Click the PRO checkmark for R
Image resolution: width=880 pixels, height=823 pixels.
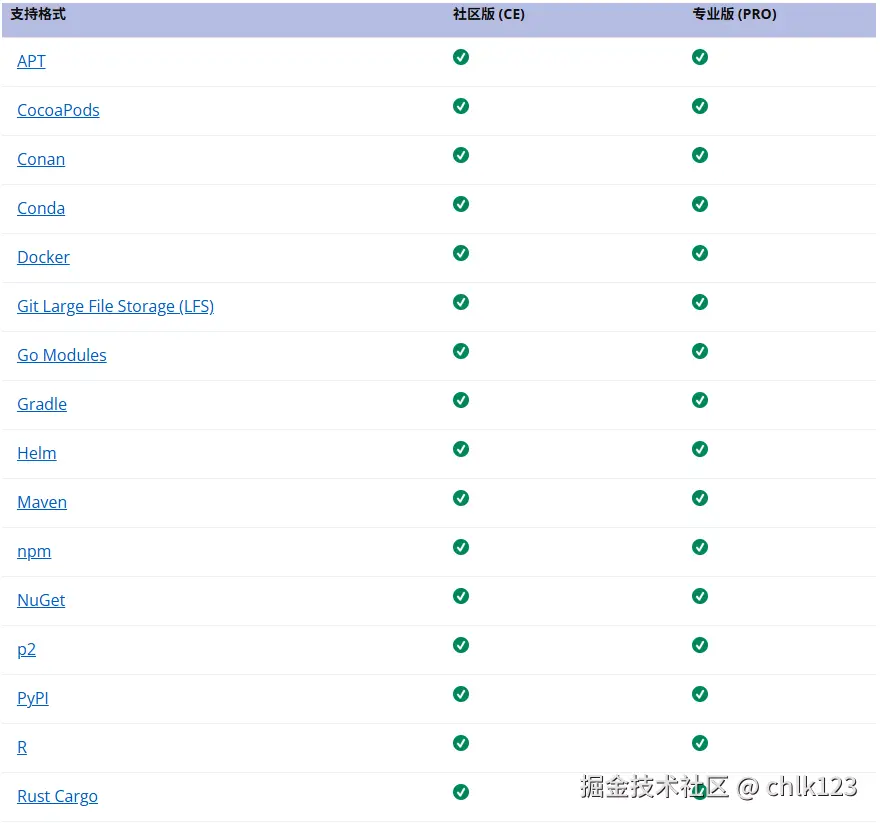(700, 743)
